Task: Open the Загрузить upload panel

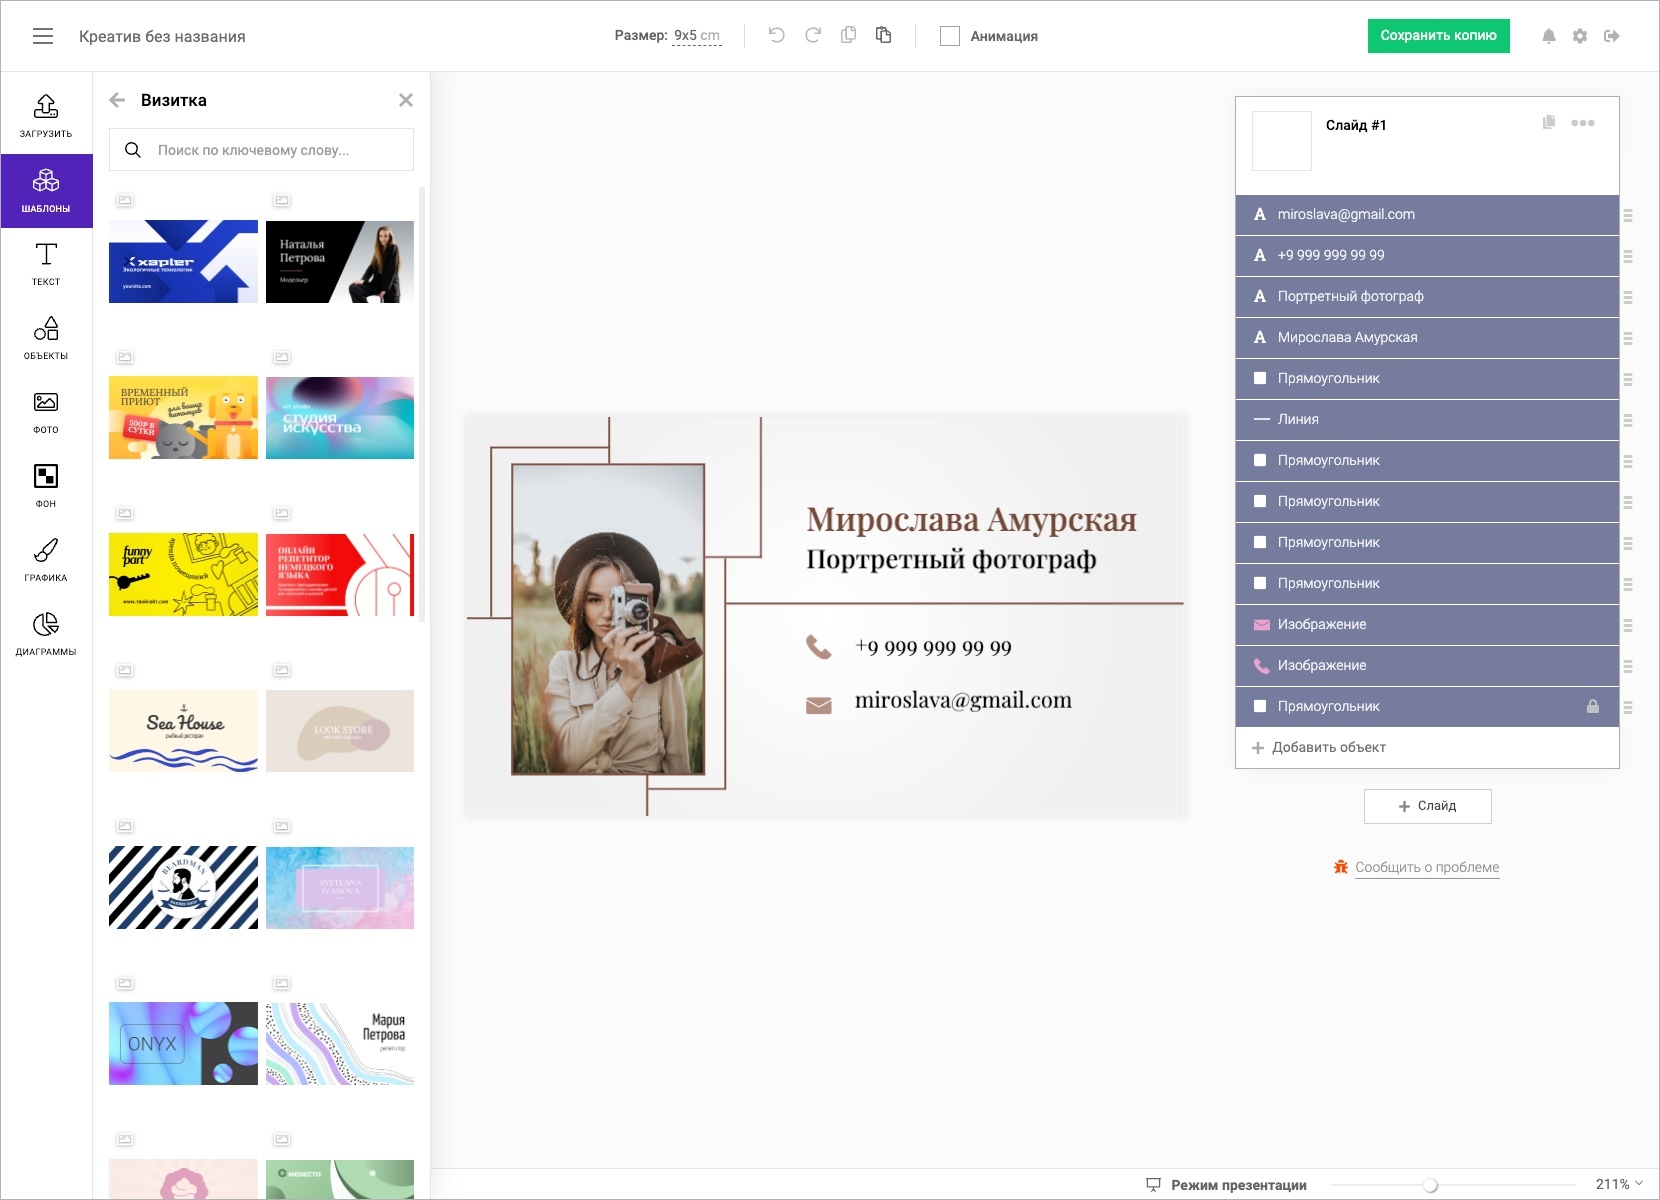Action: [x=46, y=116]
